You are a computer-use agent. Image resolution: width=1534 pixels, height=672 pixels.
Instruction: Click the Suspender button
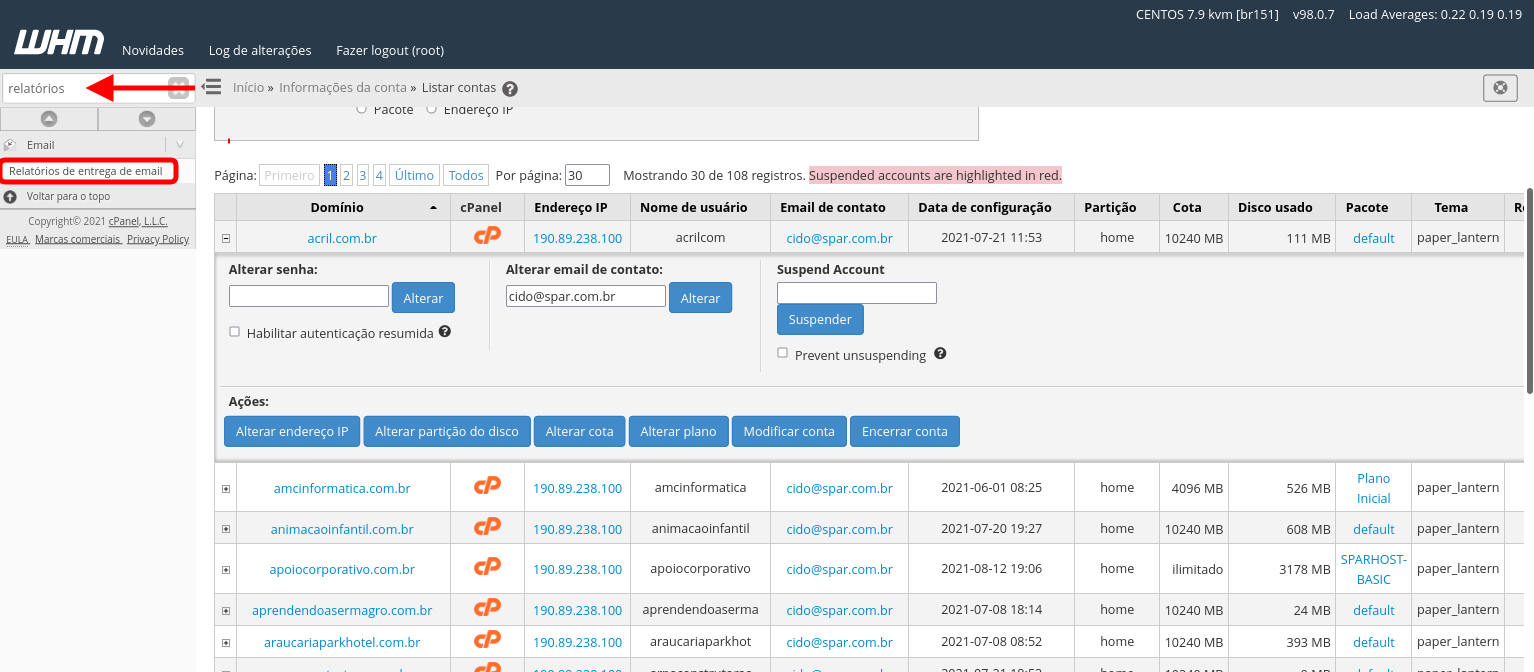(820, 319)
